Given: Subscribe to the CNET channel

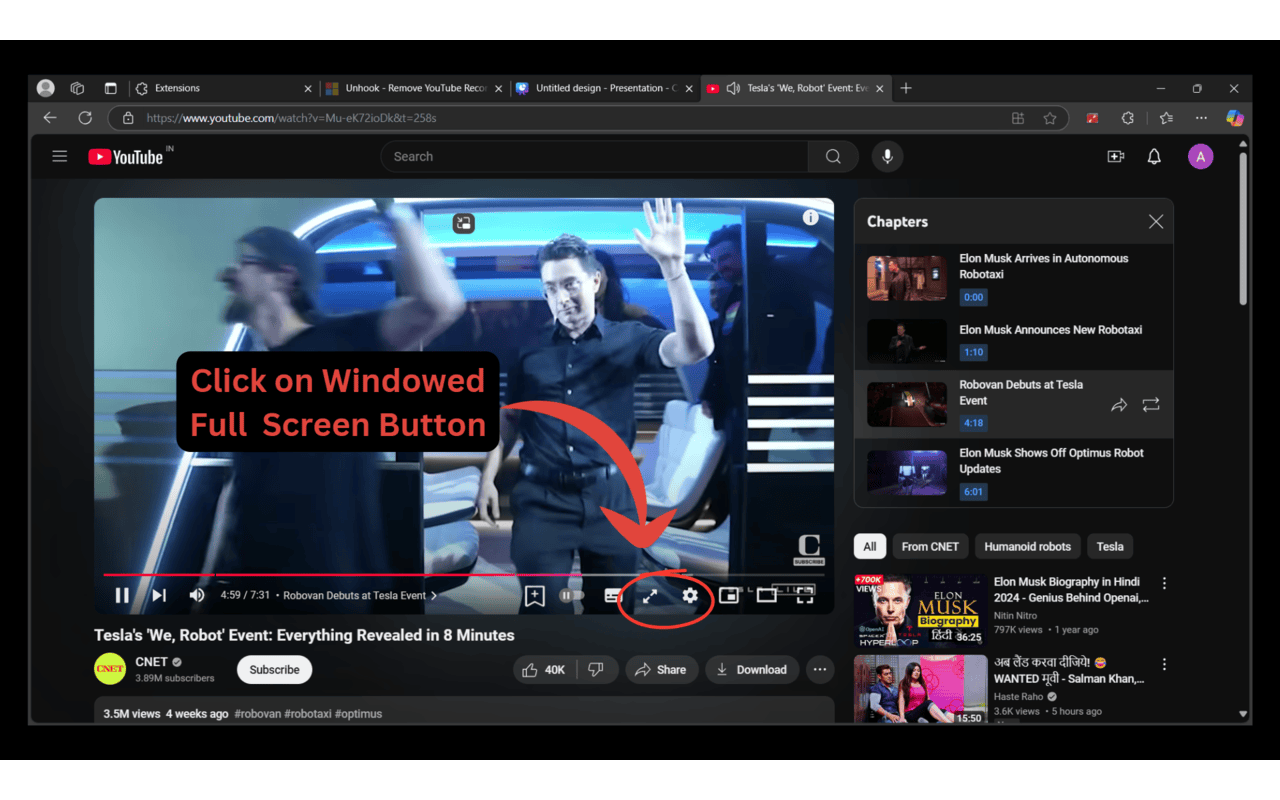Looking at the screenshot, I should click(275, 670).
